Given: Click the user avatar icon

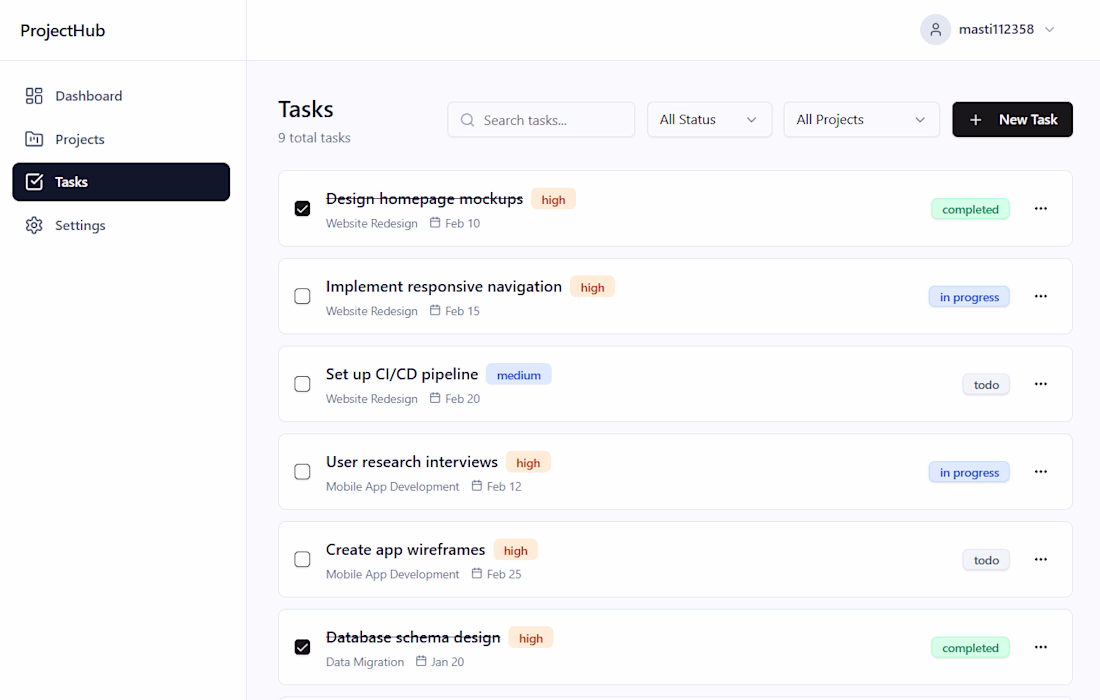Looking at the screenshot, I should pyautogui.click(x=935, y=30).
